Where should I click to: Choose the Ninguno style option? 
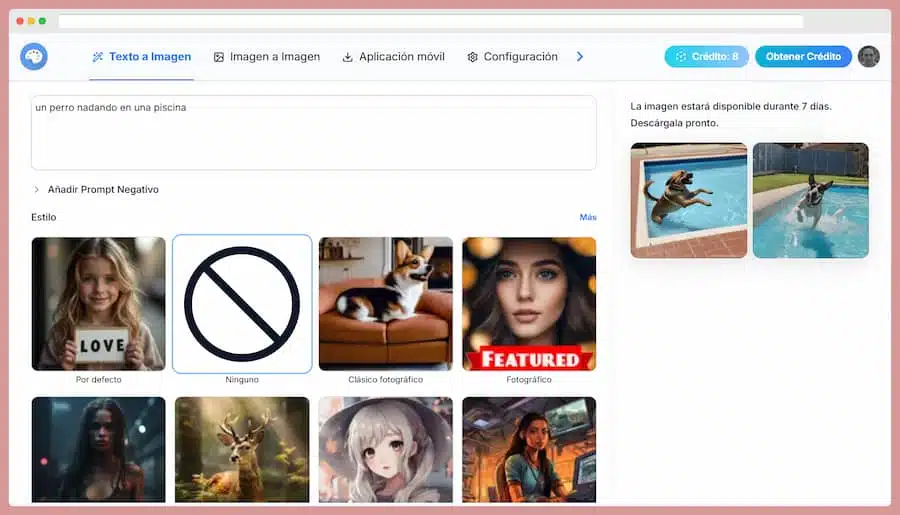pyautogui.click(x=242, y=304)
